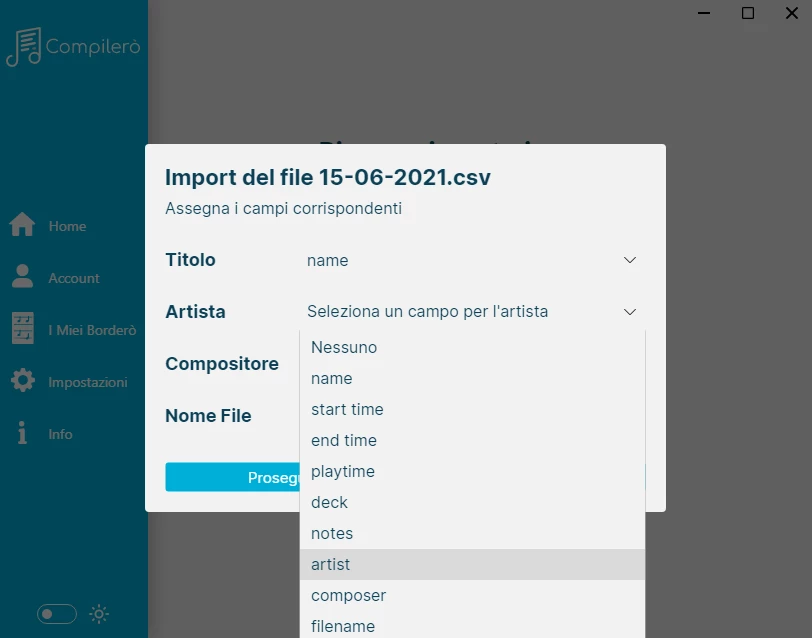The height and width of the screenshot is (638, 812).
Task: Click the Compositore field label
Action: tap(222, 364)
